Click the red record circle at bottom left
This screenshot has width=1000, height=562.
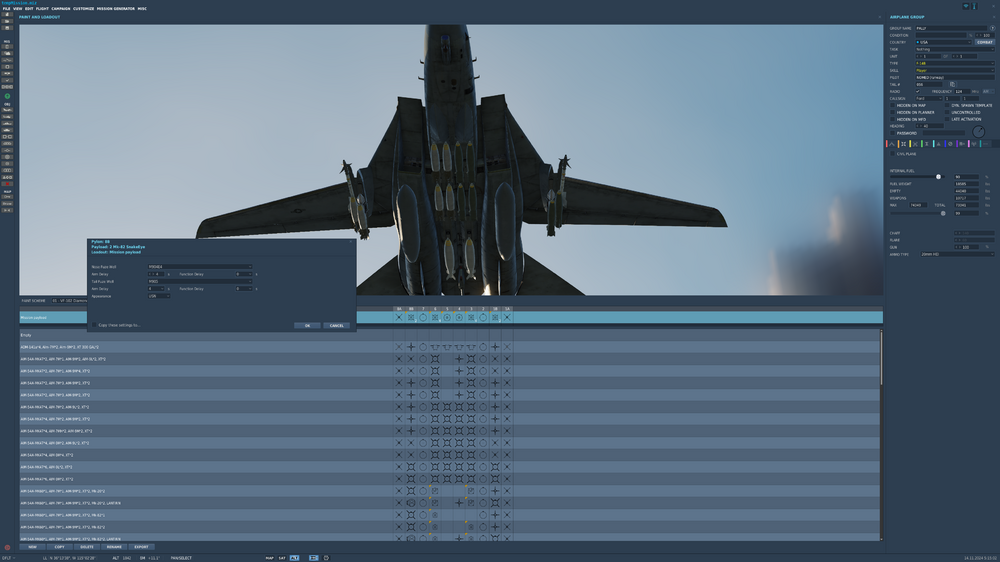coord(7,547)
